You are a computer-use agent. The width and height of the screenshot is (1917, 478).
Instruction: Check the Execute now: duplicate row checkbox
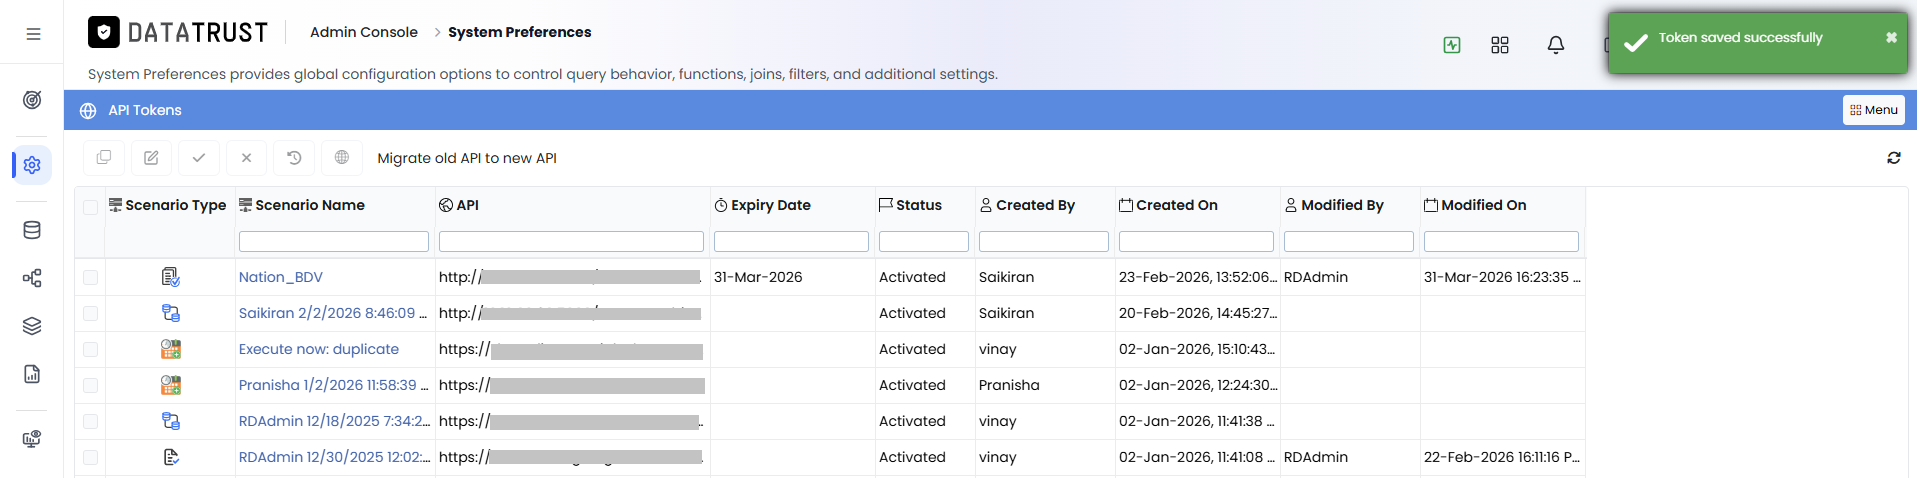point(91,349)
